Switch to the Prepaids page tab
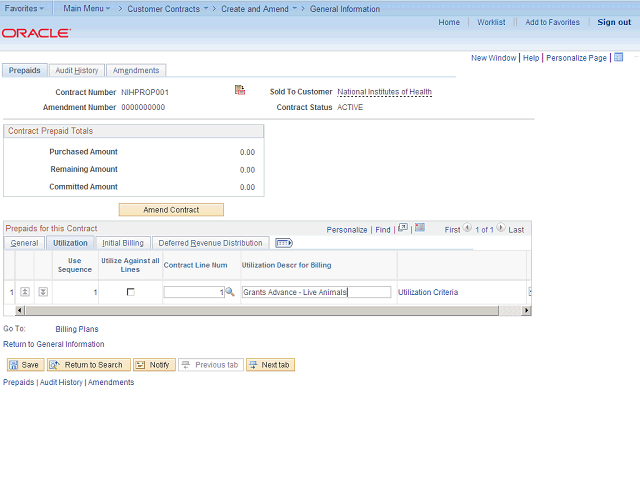The height and width of the screenshot is (480, 640). click(x=24, y=70)
